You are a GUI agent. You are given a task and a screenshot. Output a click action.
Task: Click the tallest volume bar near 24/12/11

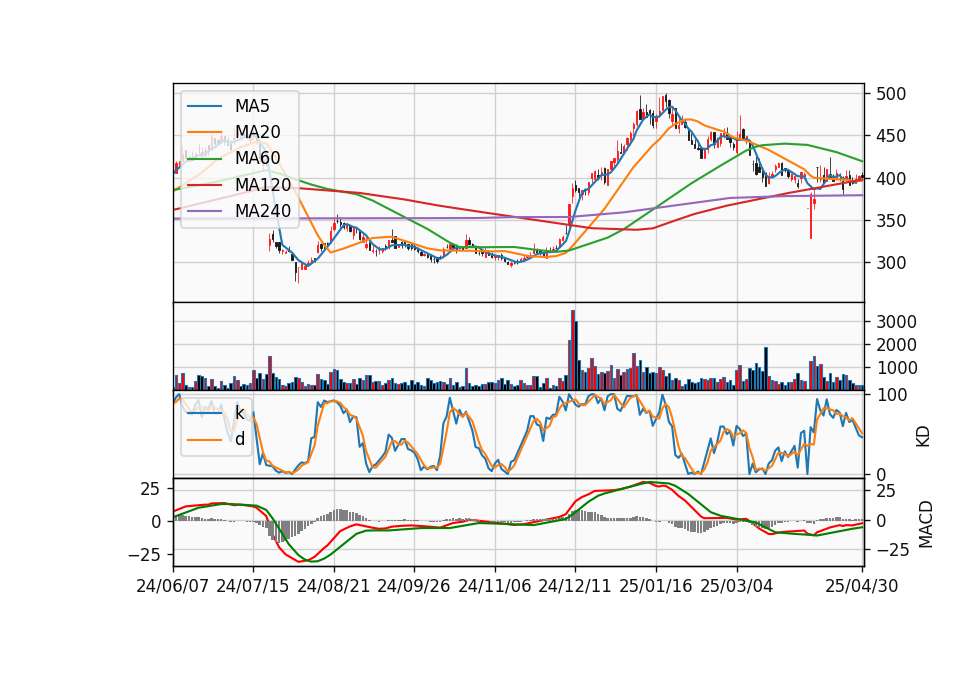pos(573,350)
